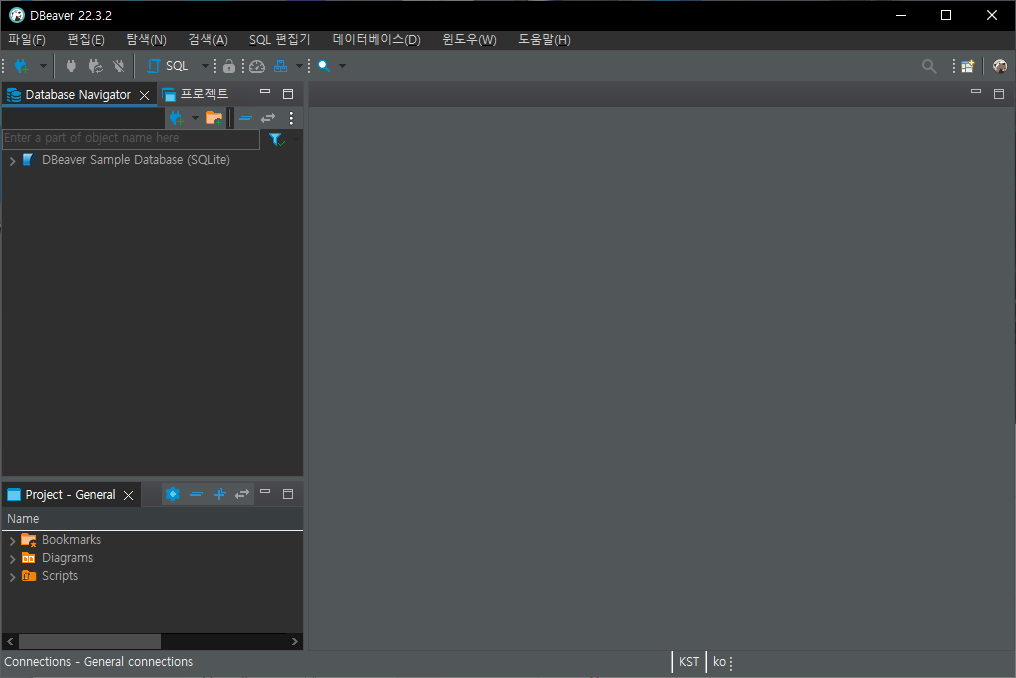Click the Create New Folder icon in navigator
Image resolution: width=1016 pixels, height=678 pixels.
214,118
